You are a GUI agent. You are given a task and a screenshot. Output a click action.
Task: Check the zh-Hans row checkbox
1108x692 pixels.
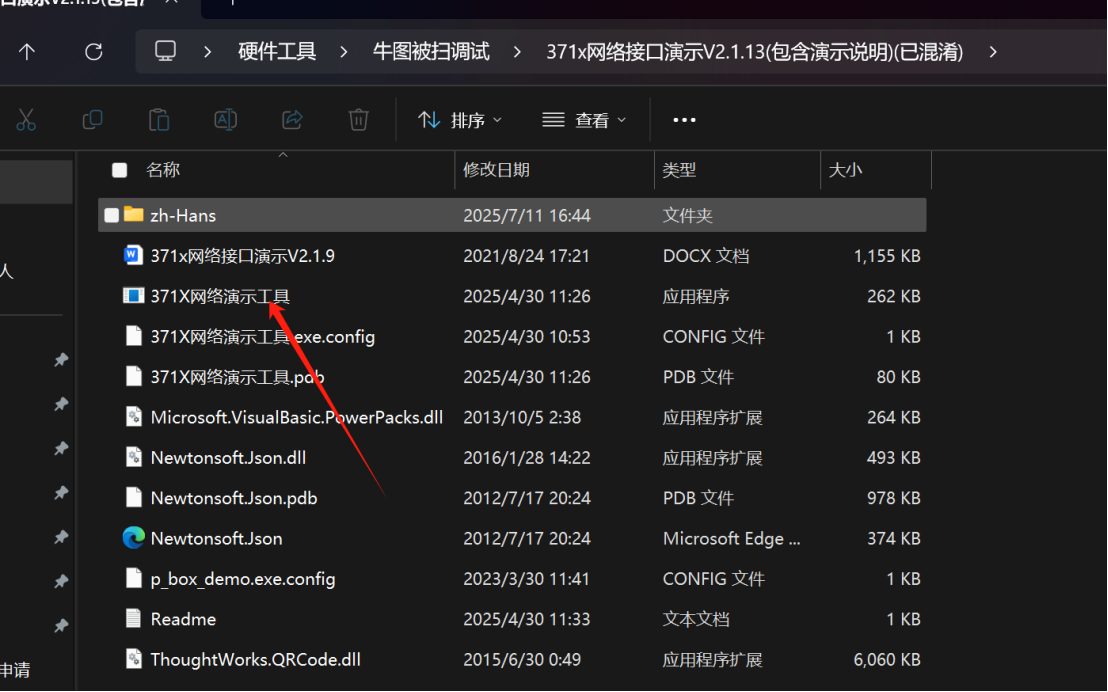pyautogui.click(x=112, y=215)
